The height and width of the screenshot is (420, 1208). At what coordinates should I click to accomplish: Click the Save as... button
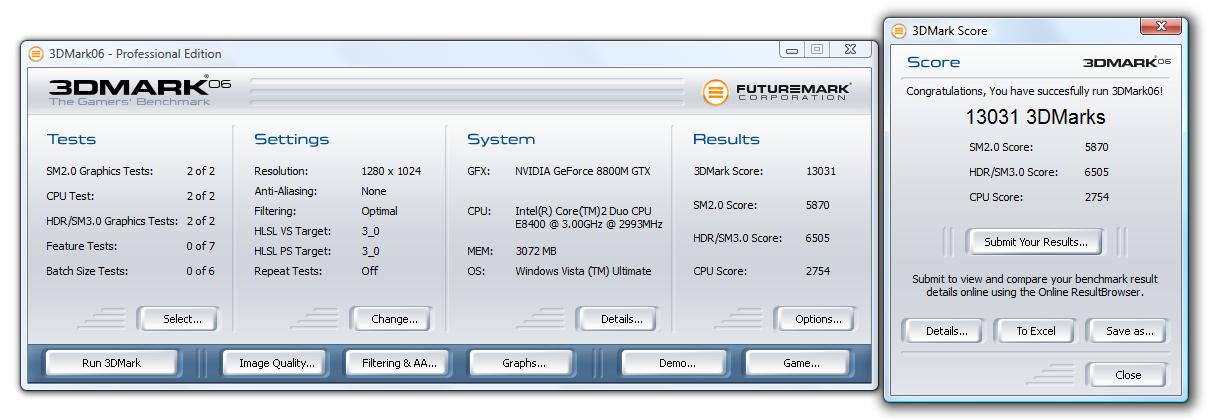pos(1129,331)
